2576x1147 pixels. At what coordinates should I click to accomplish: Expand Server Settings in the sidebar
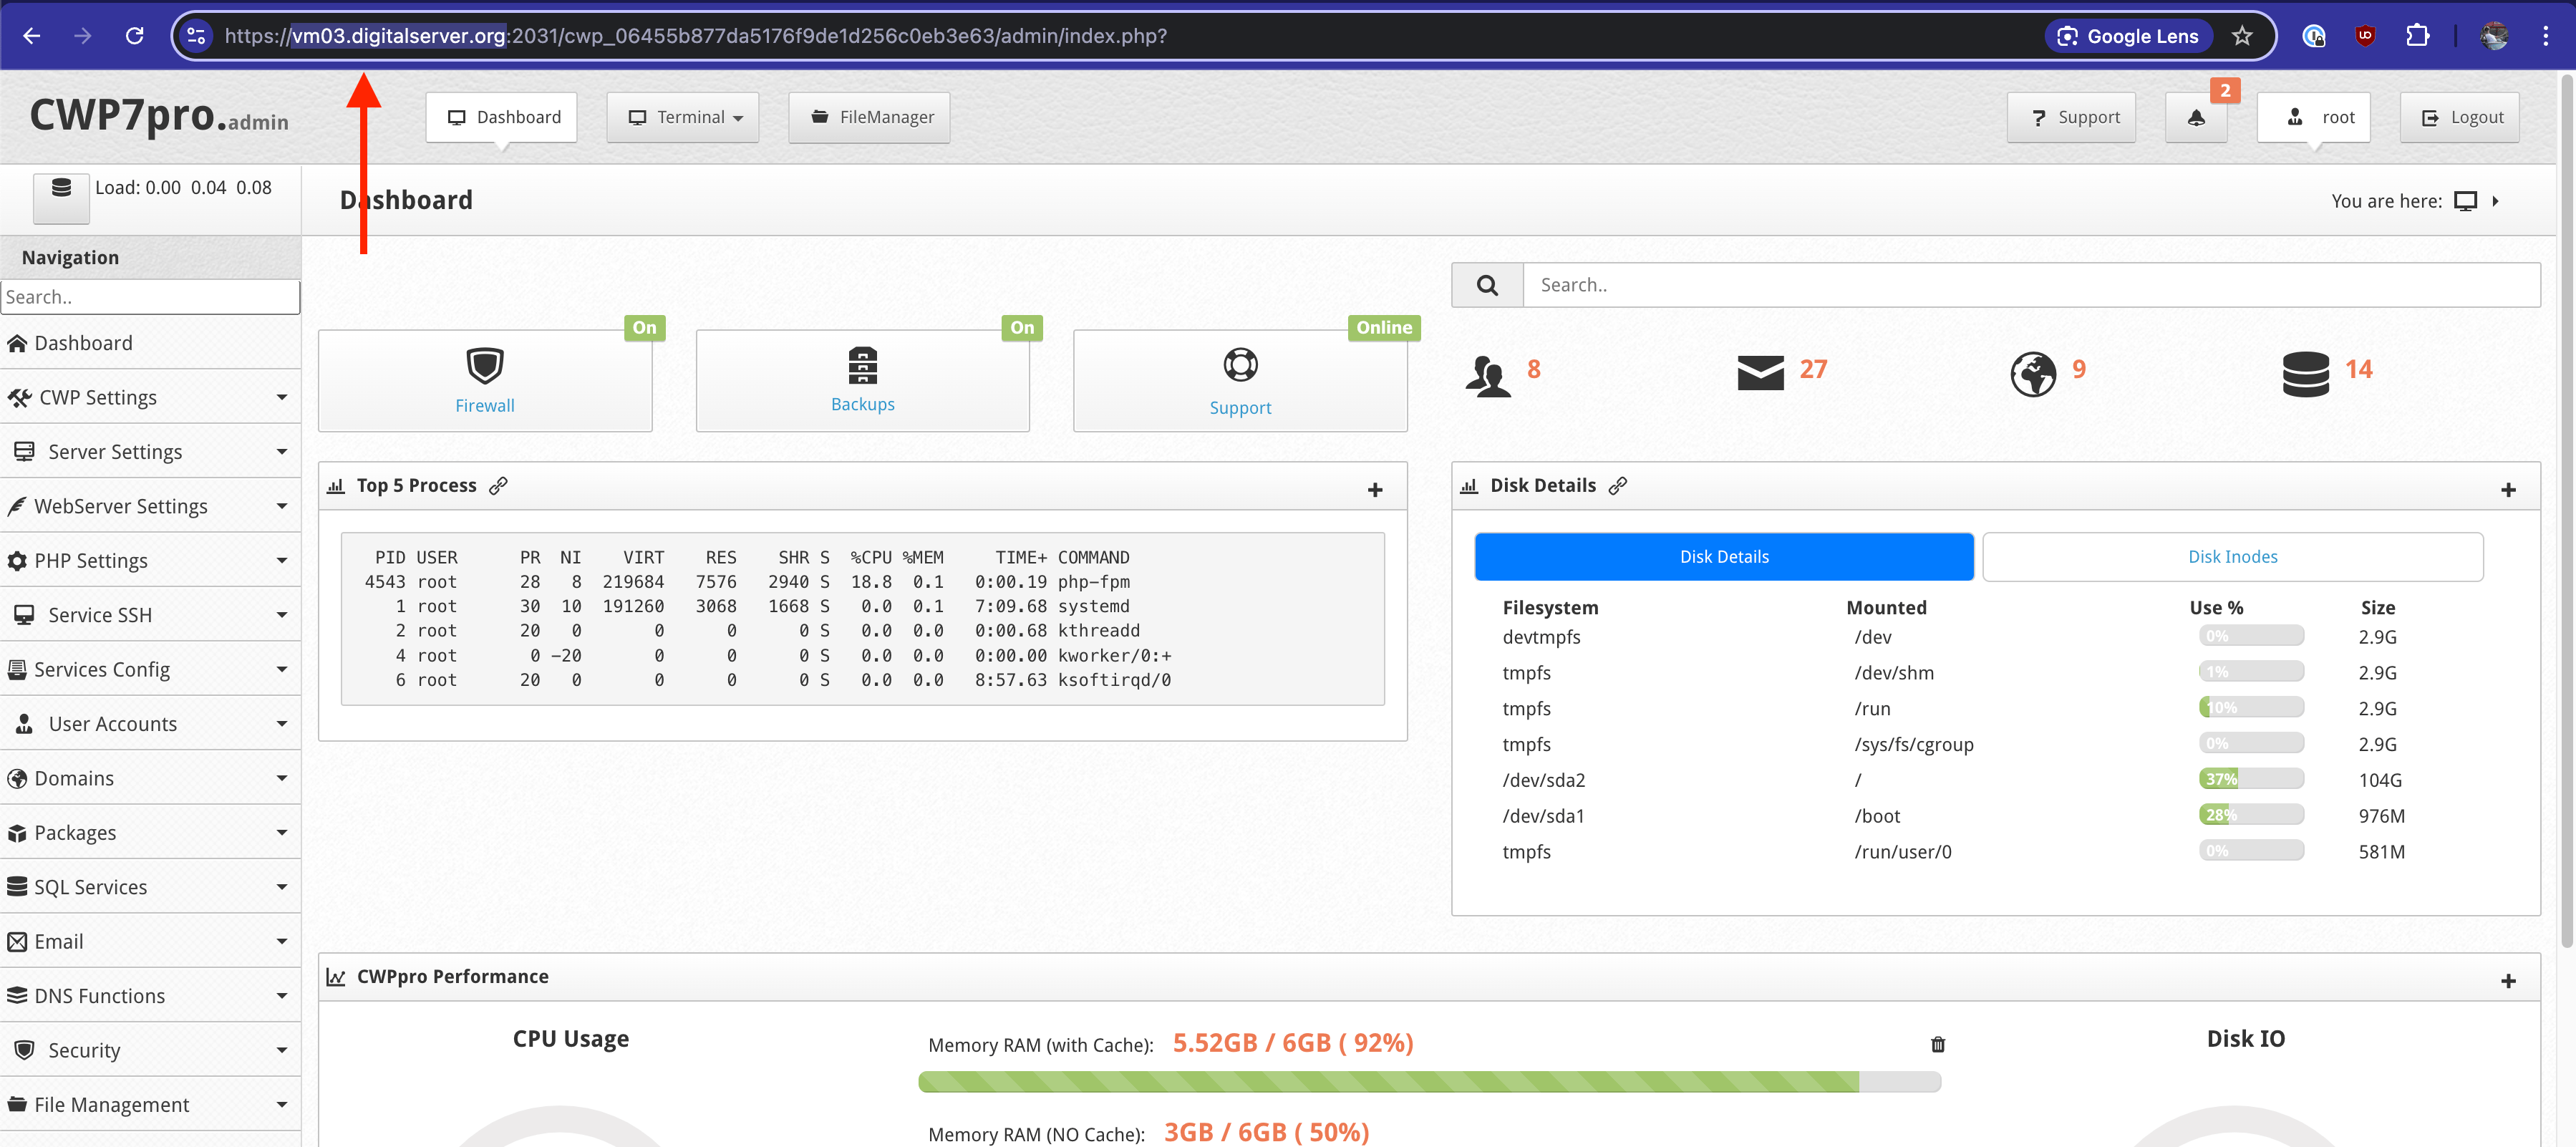[150, 451]
